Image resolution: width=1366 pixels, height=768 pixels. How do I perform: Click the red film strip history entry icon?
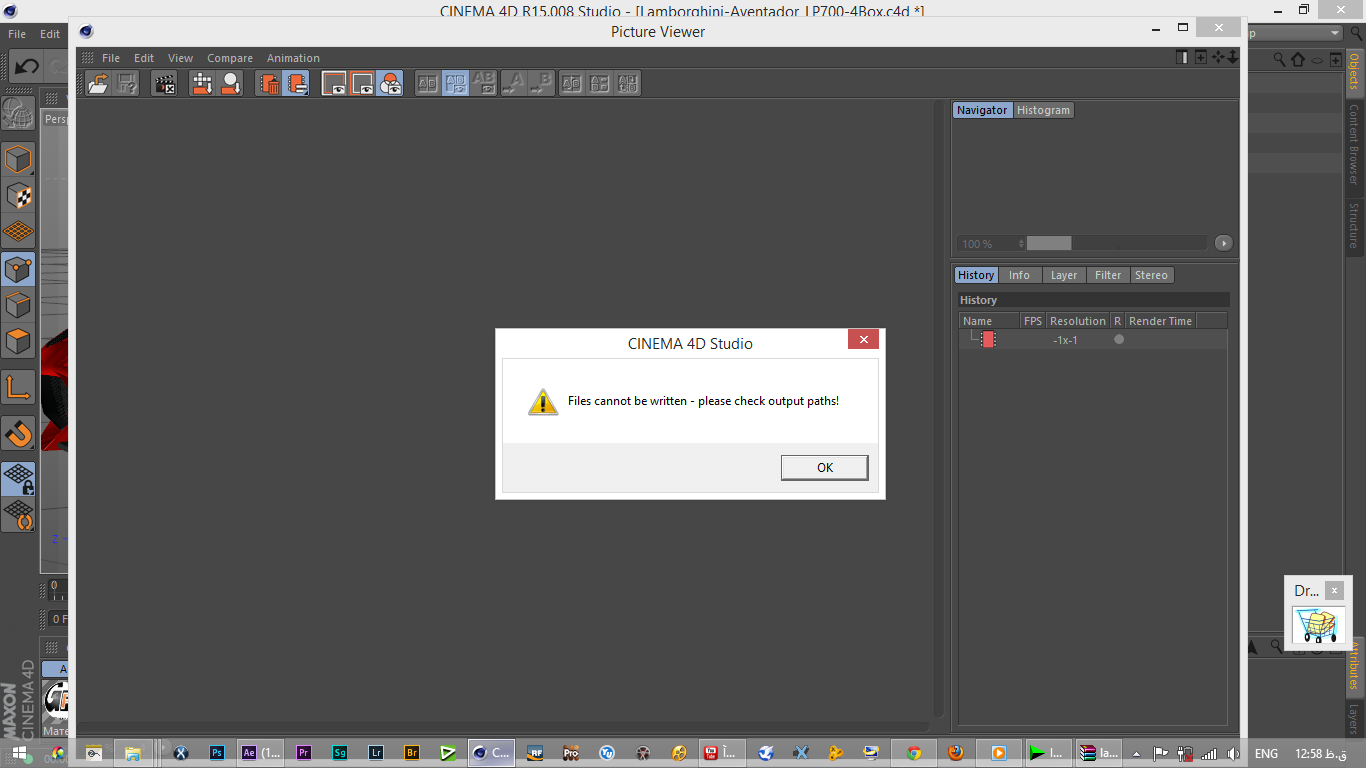[x=988, y=340]
